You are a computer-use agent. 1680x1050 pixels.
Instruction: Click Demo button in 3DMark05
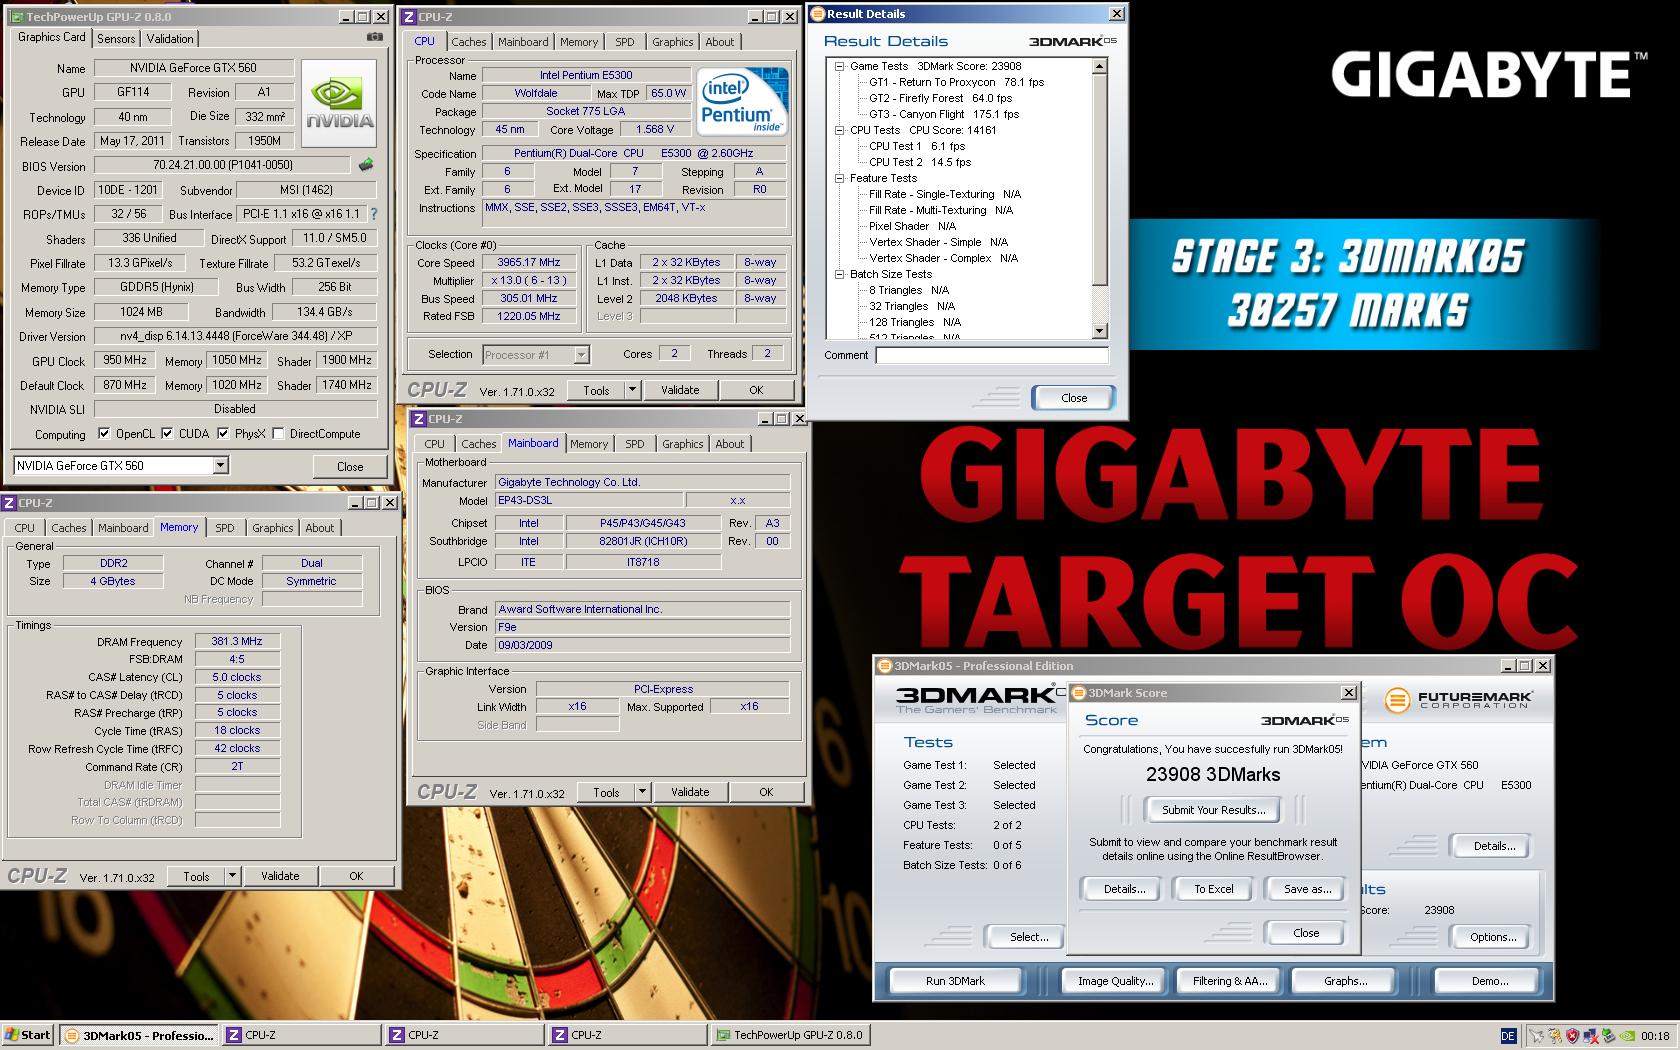pos(1489,981)
